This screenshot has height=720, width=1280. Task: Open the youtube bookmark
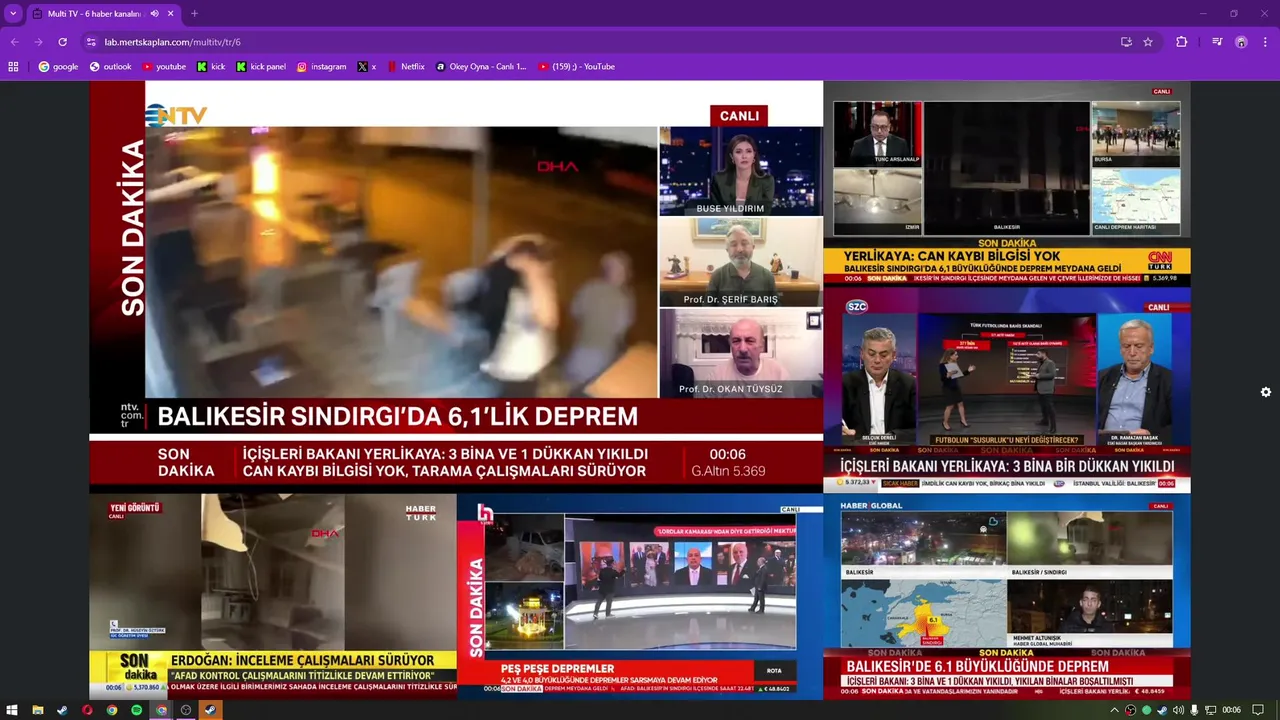point(164,67)
